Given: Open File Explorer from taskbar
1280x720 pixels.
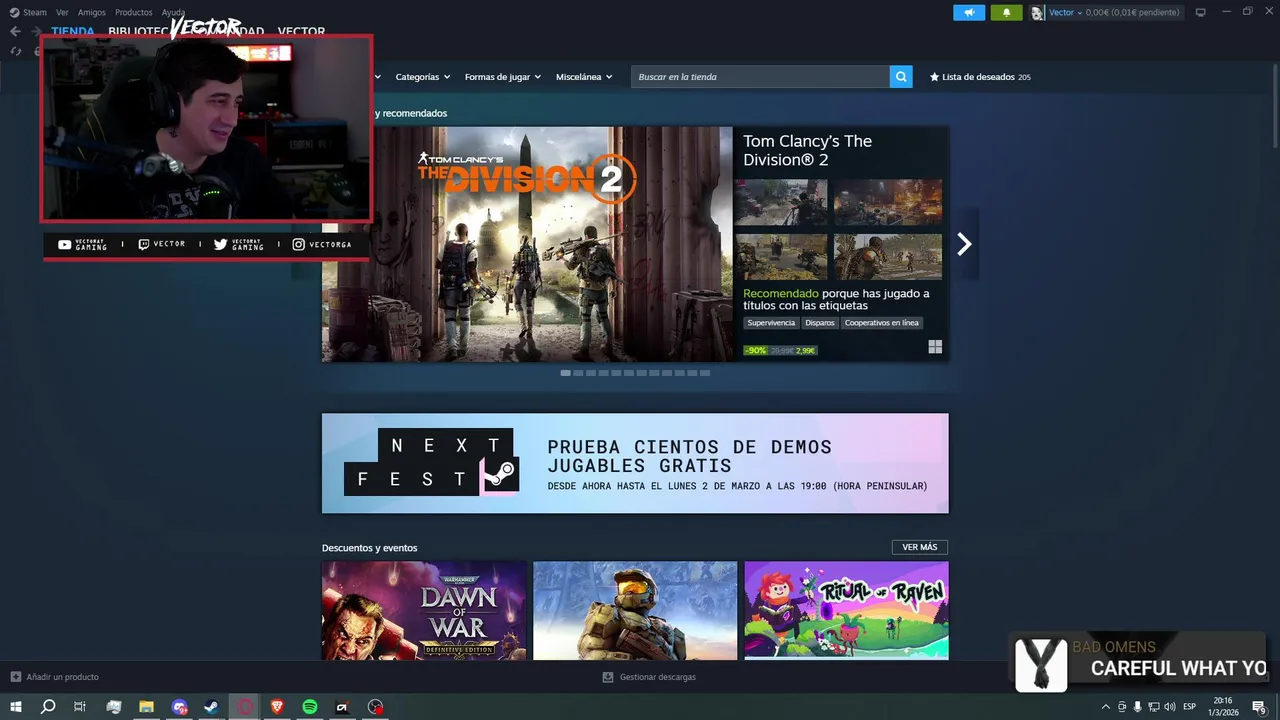Looking at the screenshot, I should coord(146,707).
